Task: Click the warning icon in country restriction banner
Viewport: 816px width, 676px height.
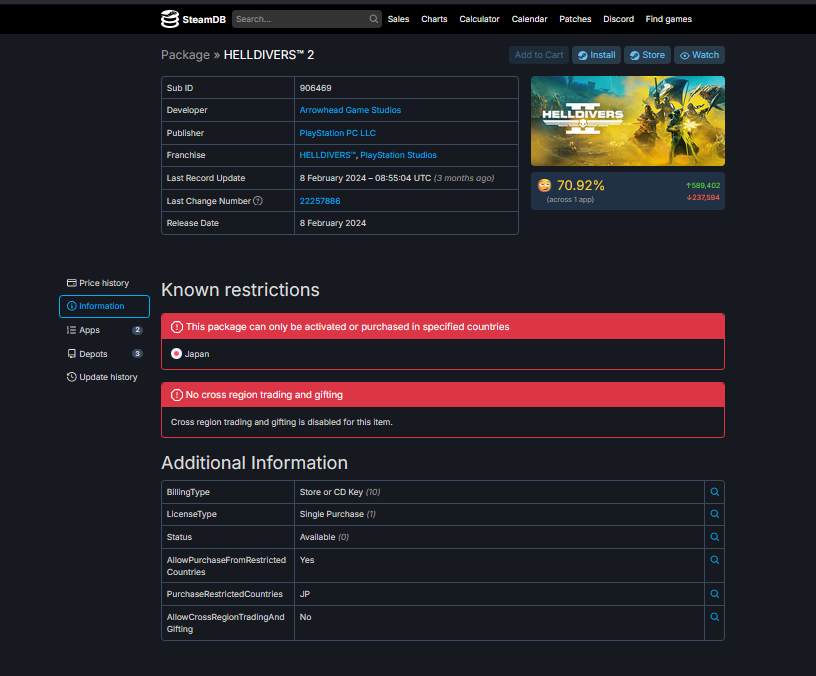Action: click(177, 327)
